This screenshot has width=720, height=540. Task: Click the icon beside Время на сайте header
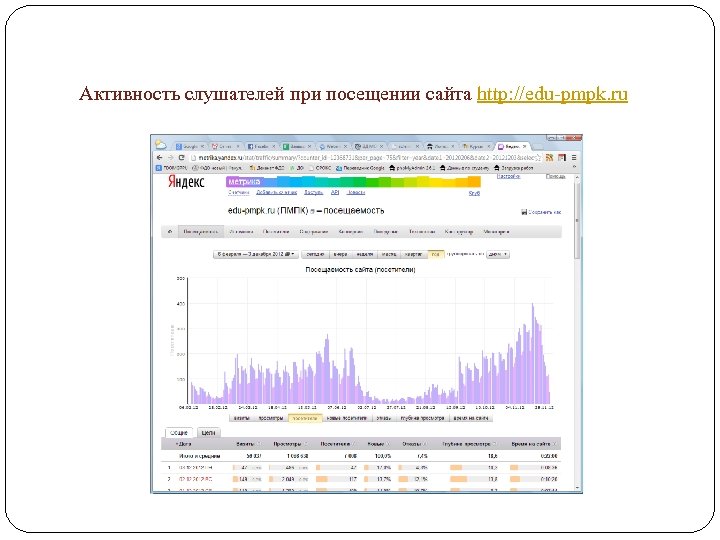coord(554,444)
